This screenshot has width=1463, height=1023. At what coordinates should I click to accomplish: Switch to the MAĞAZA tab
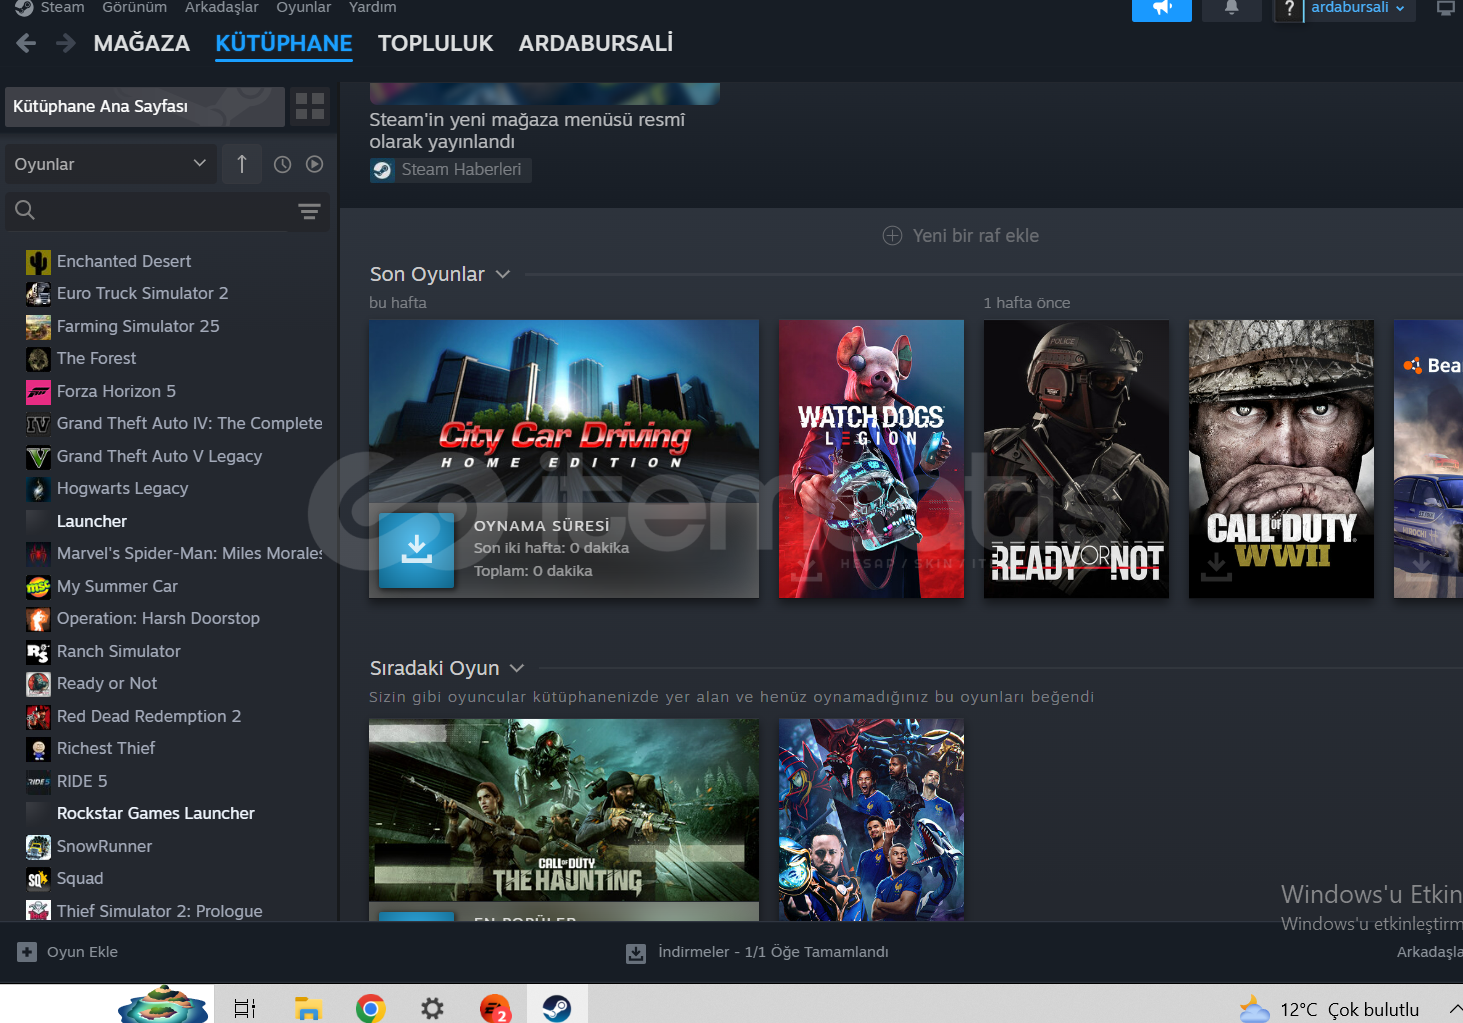[x=141, y=43]
